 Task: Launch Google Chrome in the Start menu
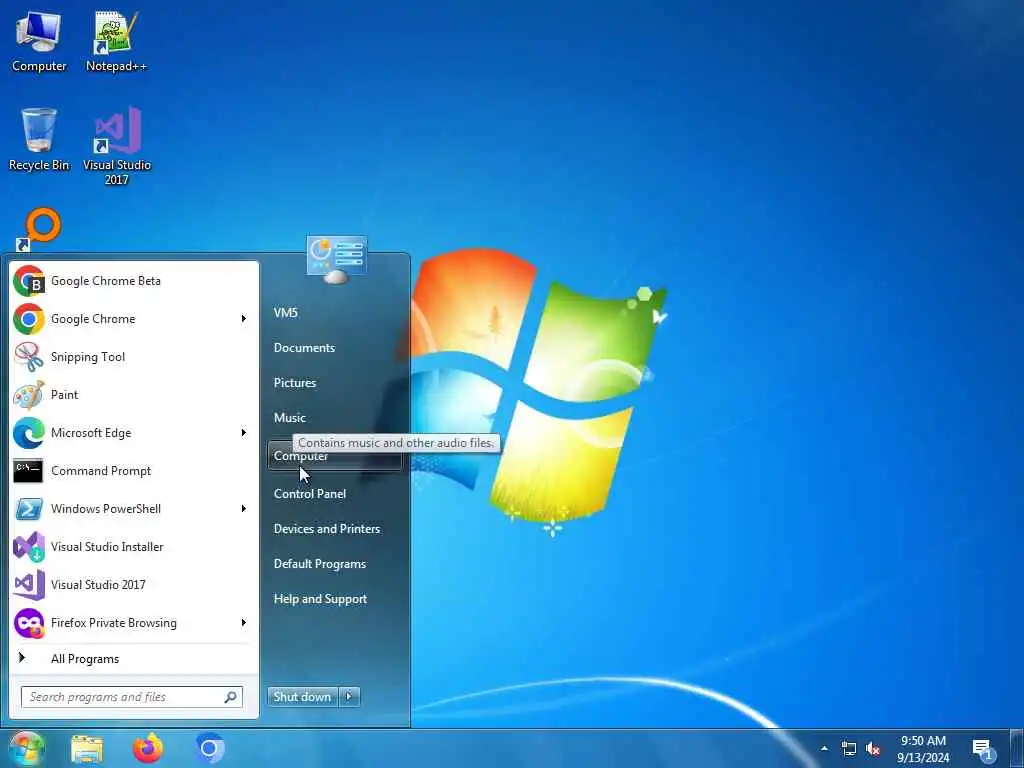tap(123, 319)
